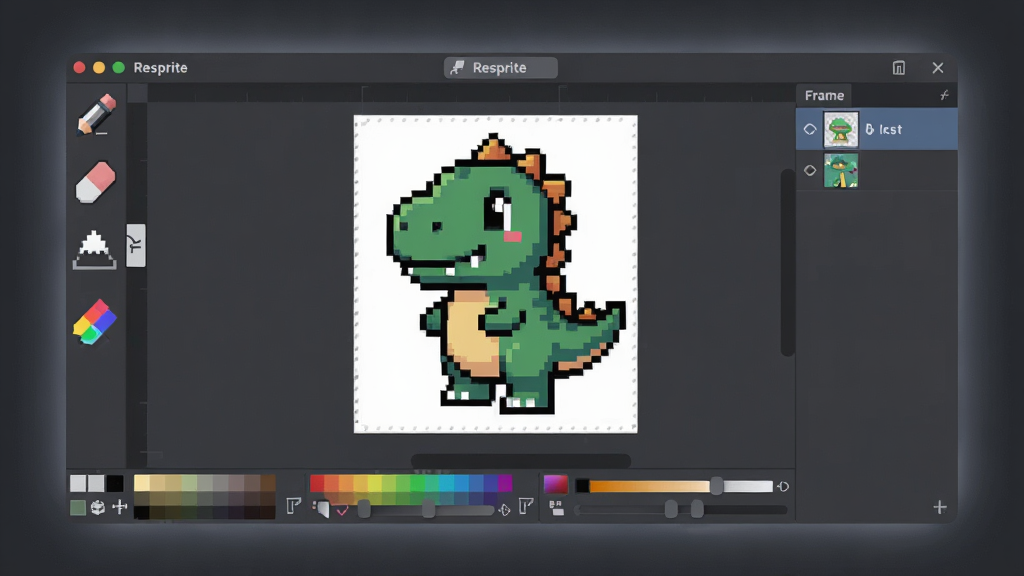The width and height of the screenshot is (1024, 576).
Task: Open the hue palette options flag icon
Action: pyautogui.click(x=526, y=505)
